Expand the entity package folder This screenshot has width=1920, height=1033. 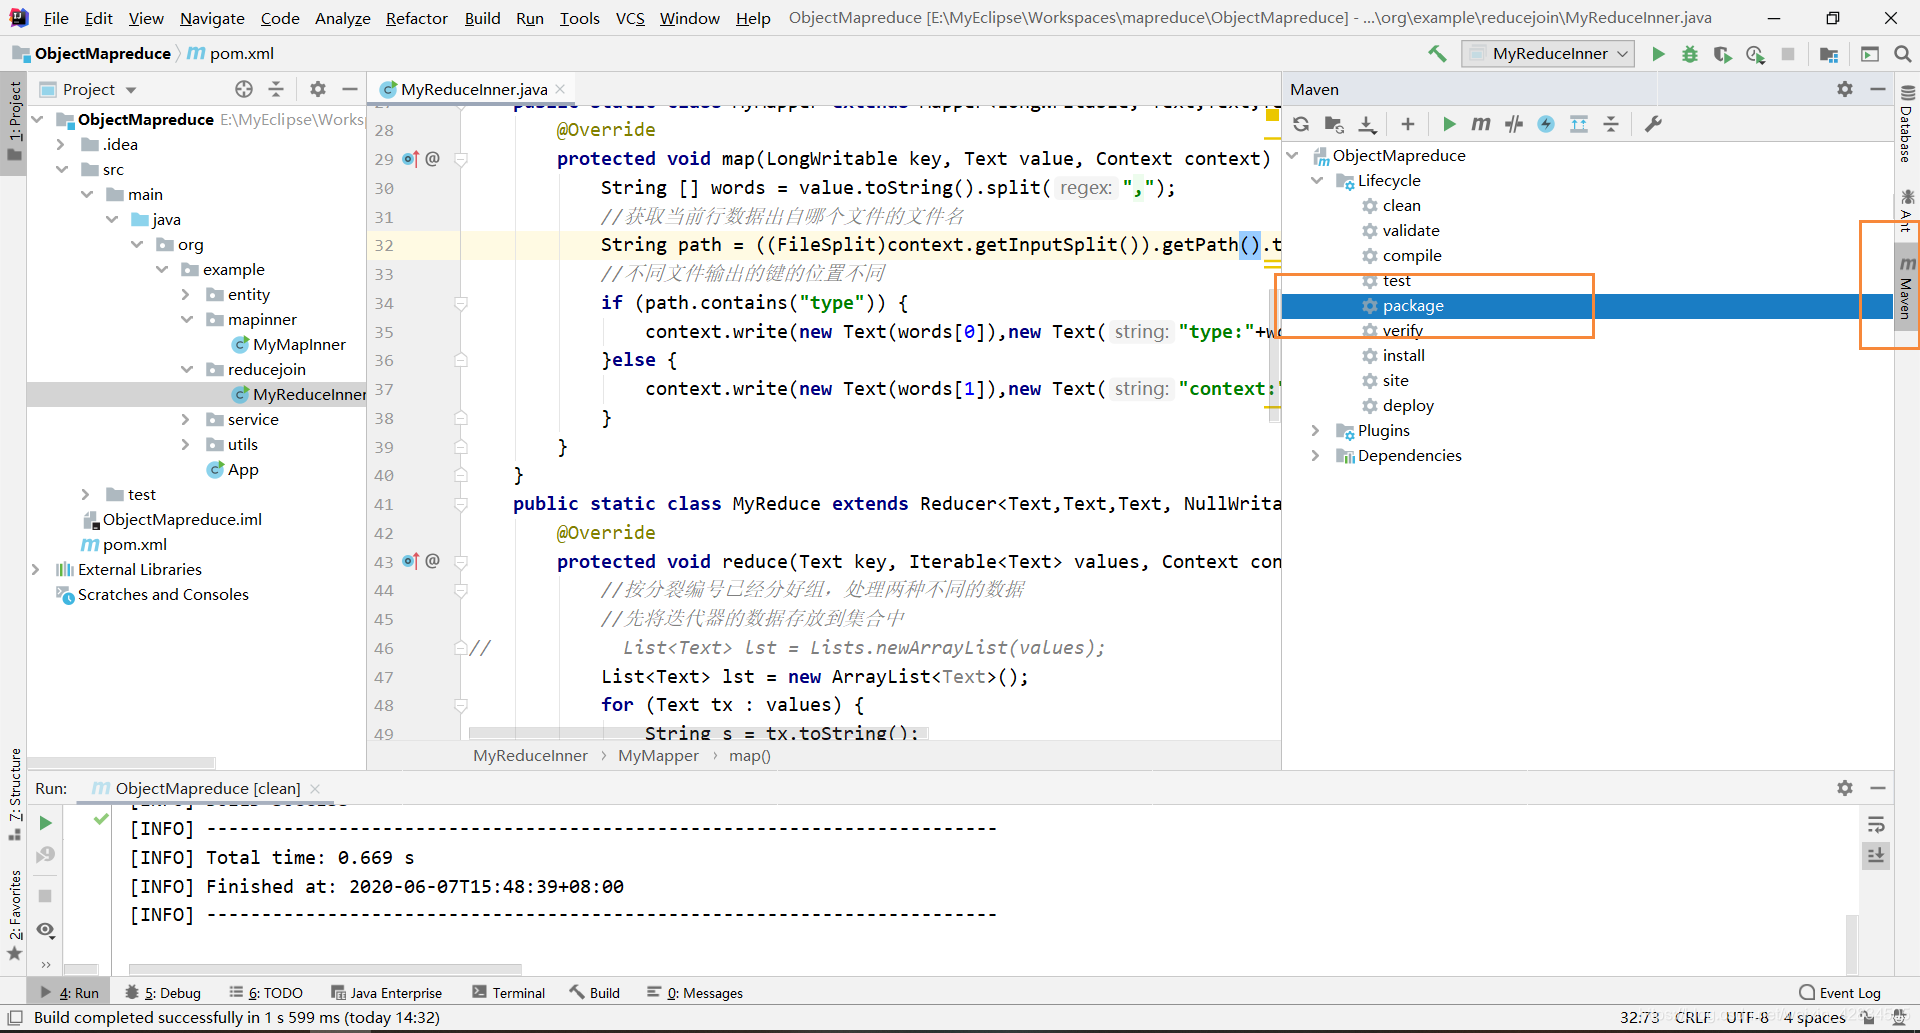point(186,295)
